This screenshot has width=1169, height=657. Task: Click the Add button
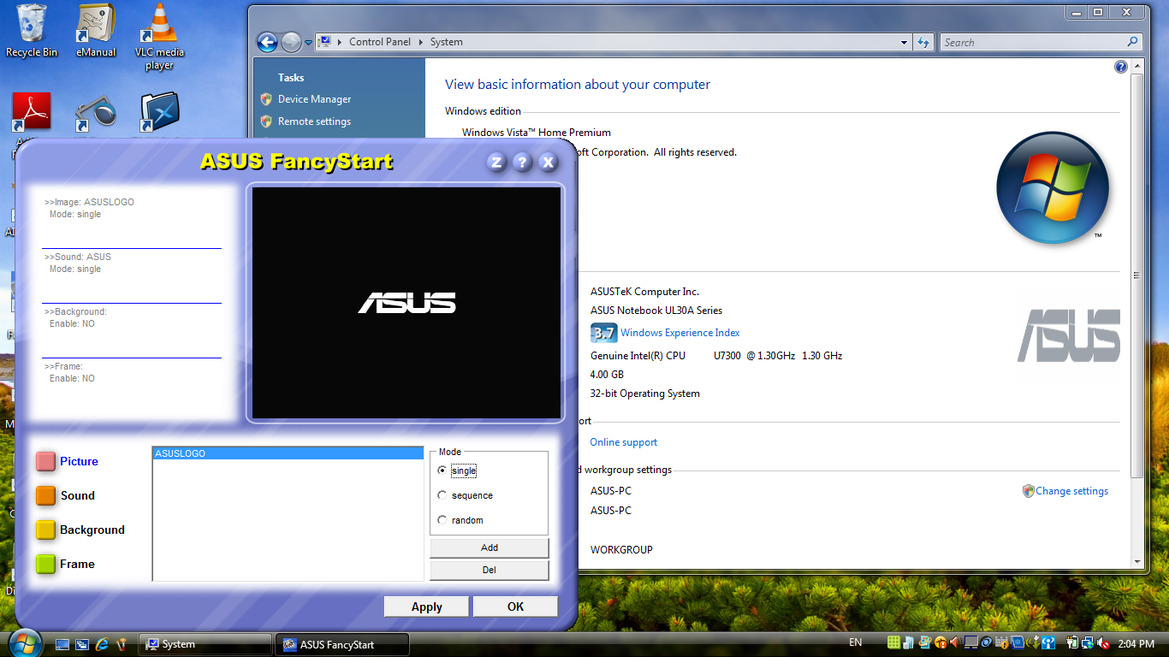(489, 548)
